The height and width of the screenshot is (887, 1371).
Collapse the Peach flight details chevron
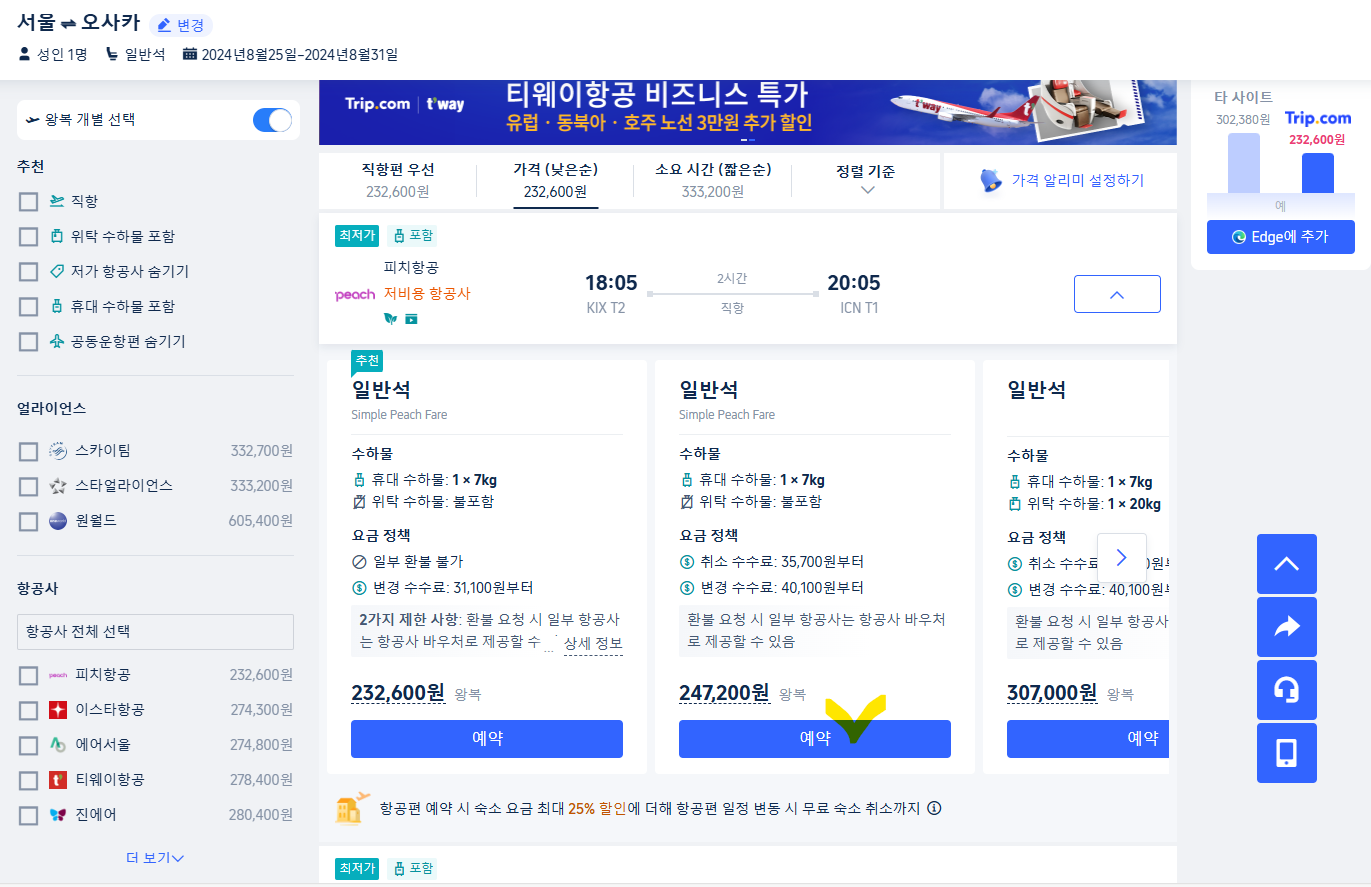click(1117, 294)
